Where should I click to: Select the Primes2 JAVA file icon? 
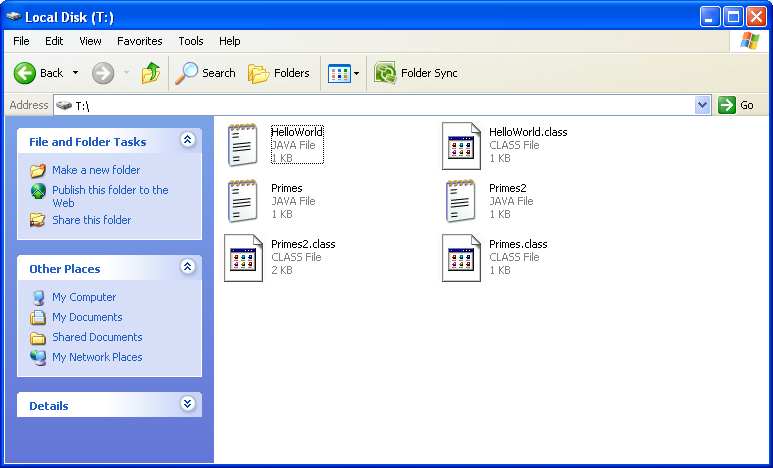461,200
